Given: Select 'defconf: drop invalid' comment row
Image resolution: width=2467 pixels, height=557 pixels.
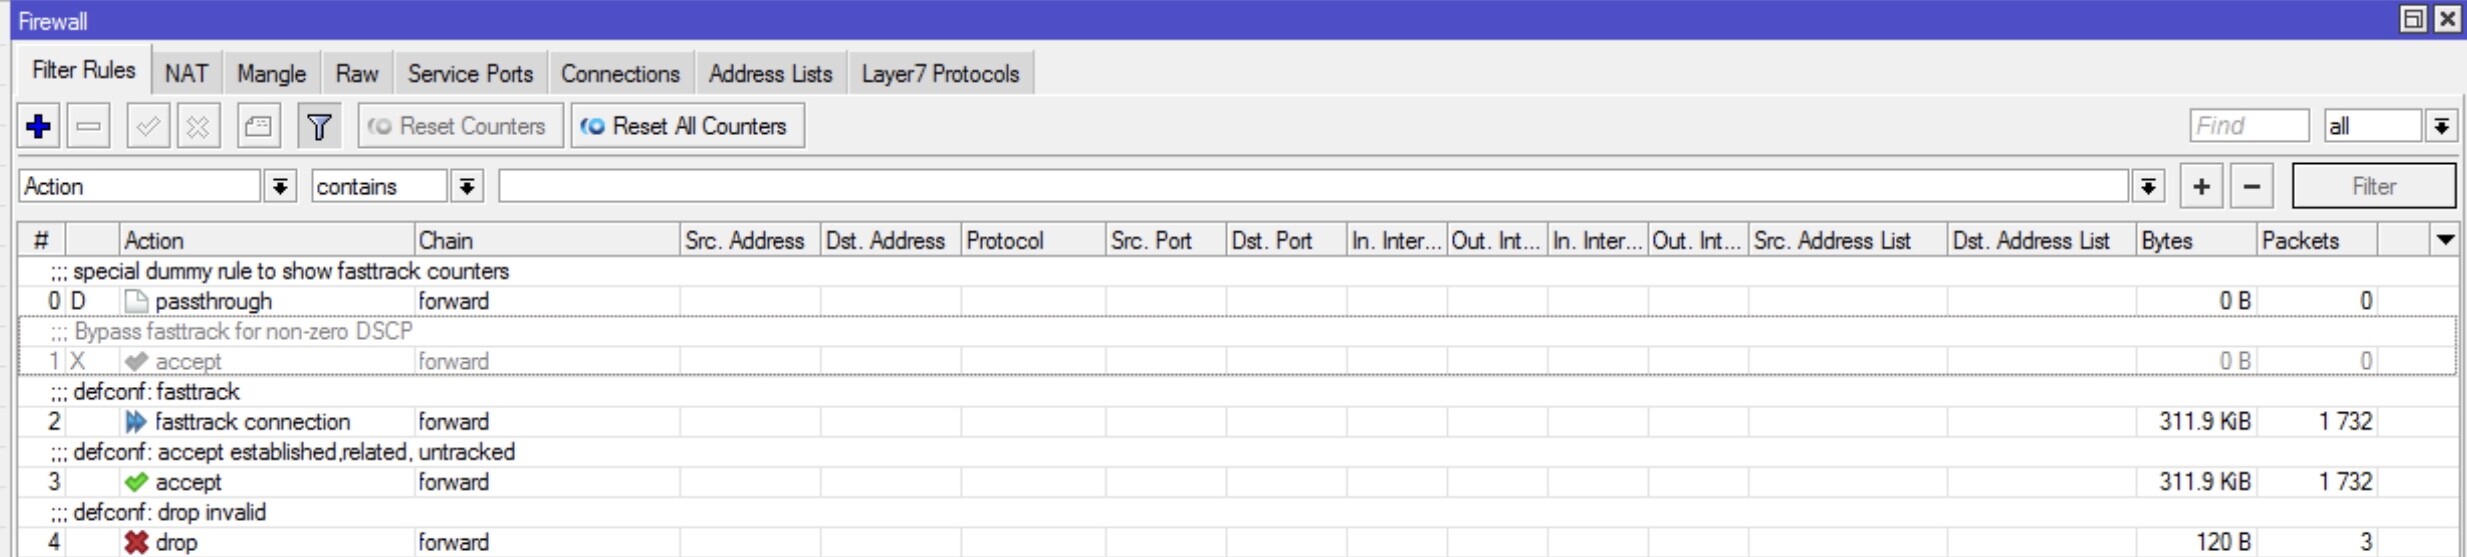Looking at the screenshot, I should pos(169,512).
